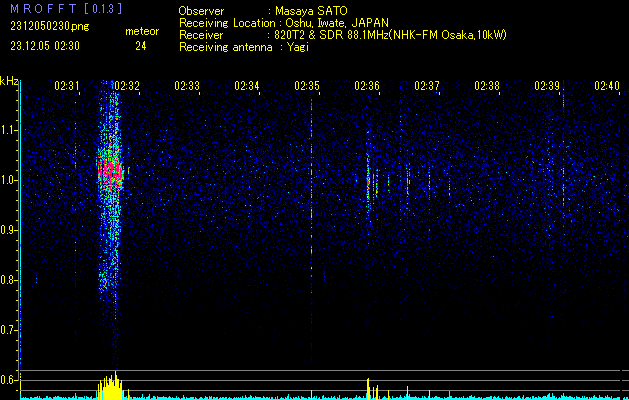
Task: Click the 02:31 time marker
Action: pyautogui.click(x=67, y=86)
